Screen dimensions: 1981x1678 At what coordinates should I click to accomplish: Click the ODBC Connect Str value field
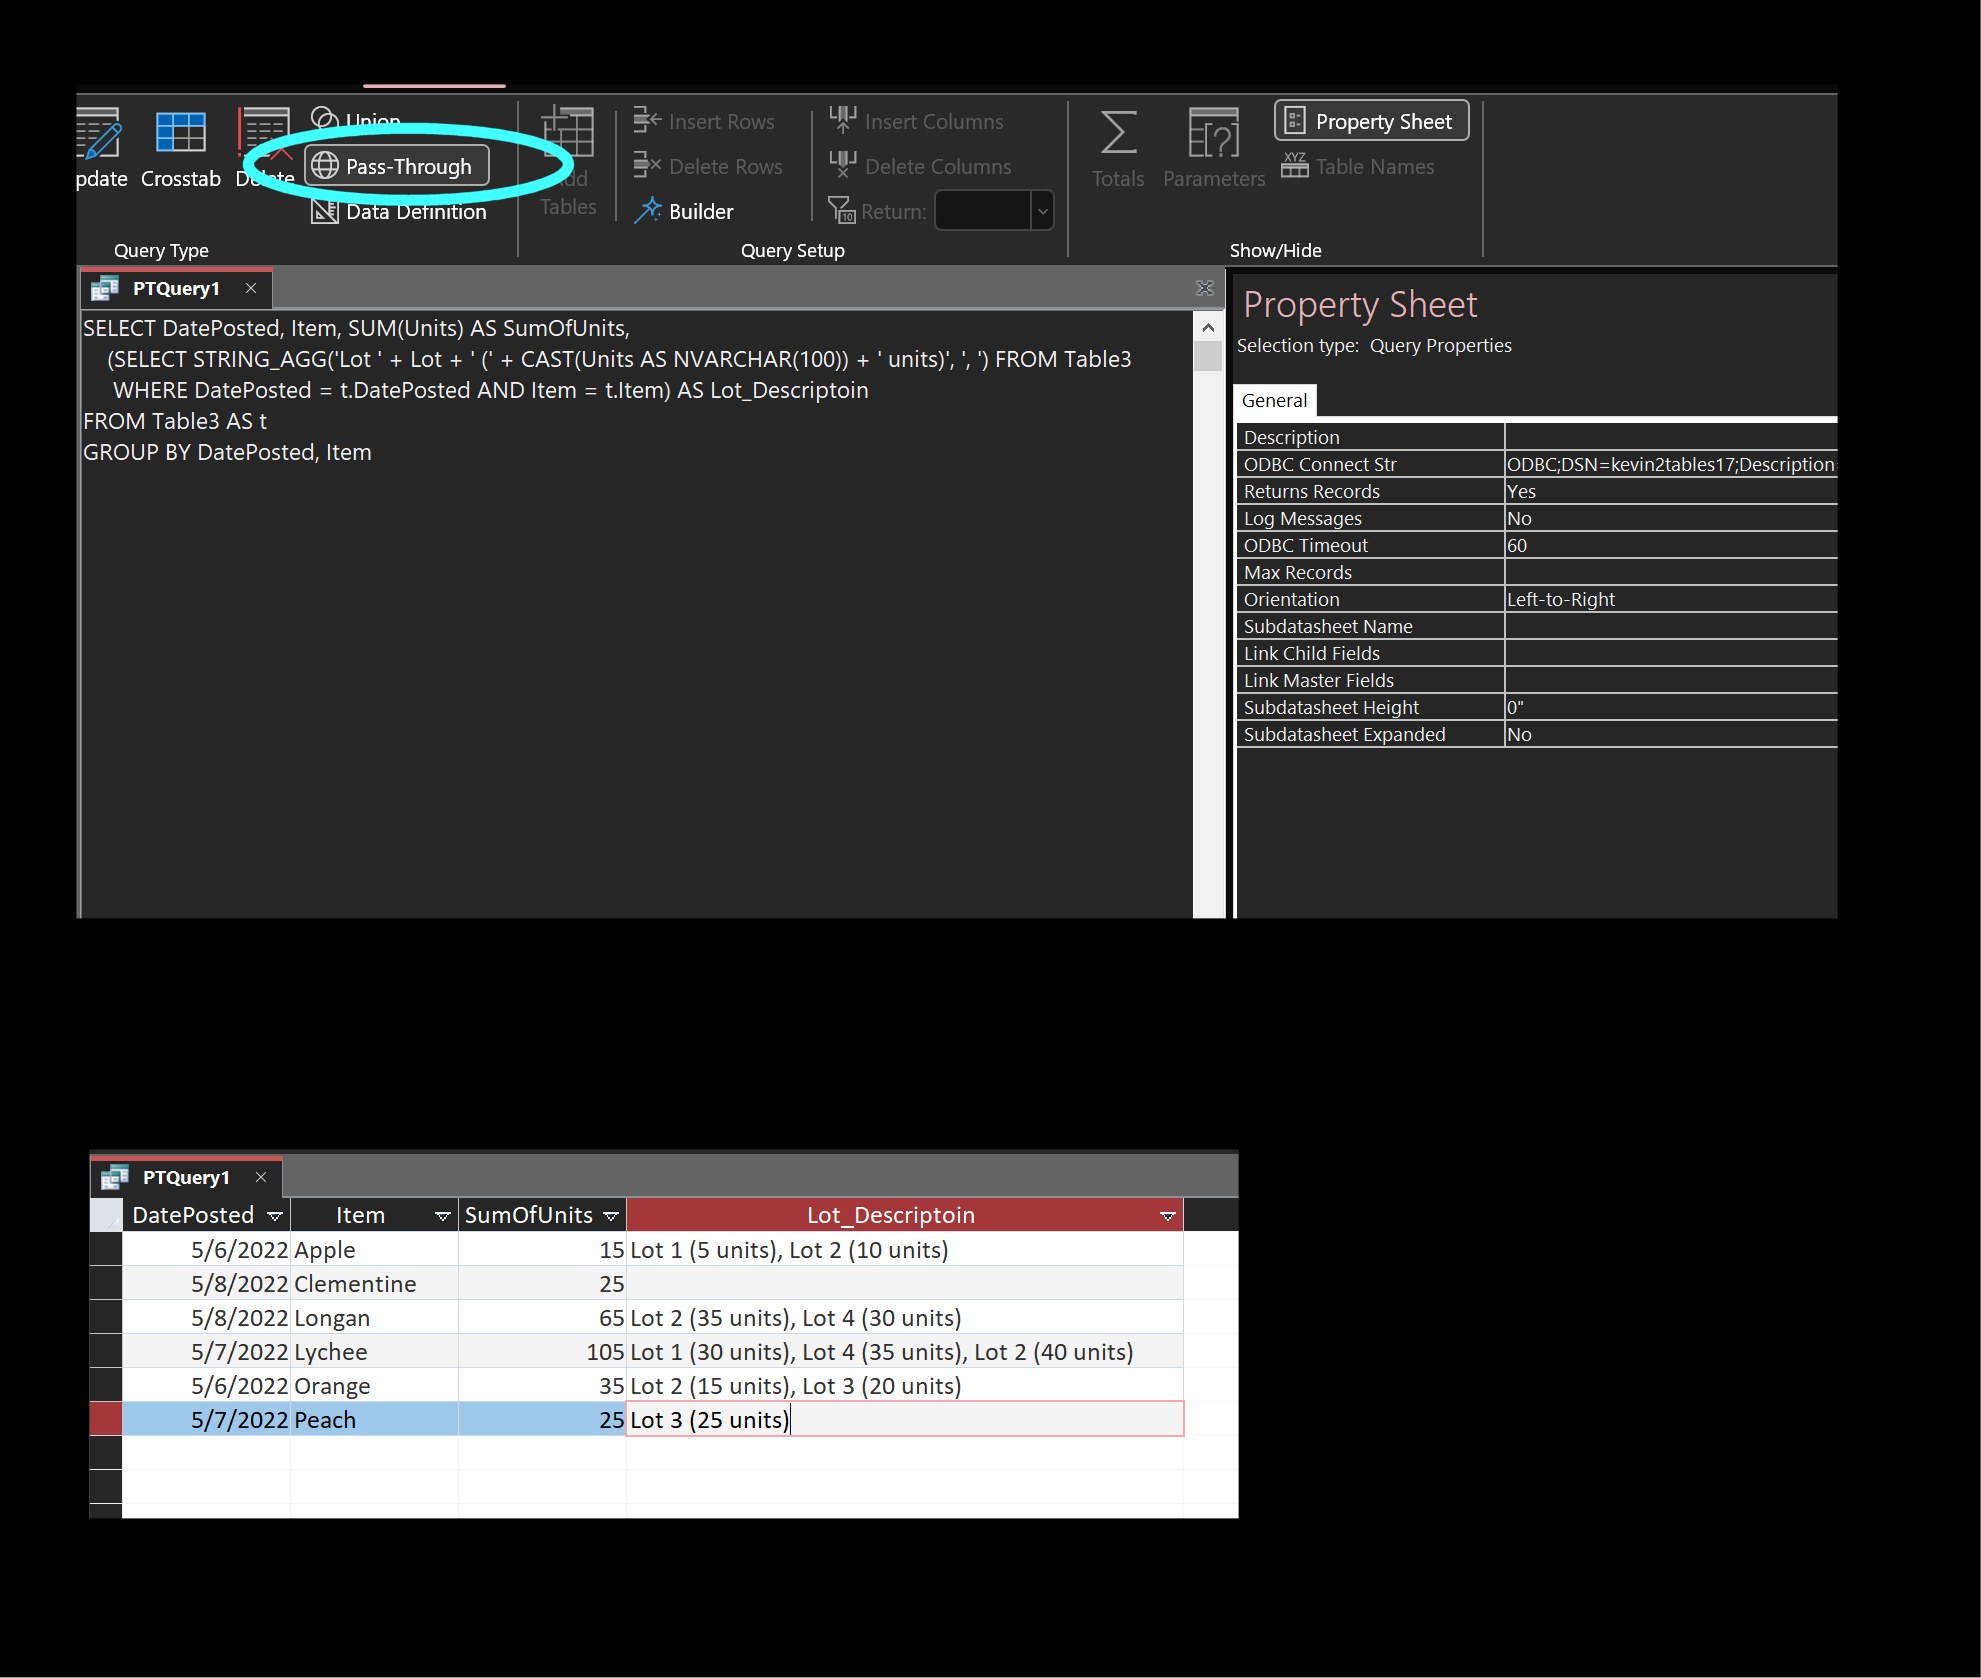pyautogui.click(x=1670, y=464)
